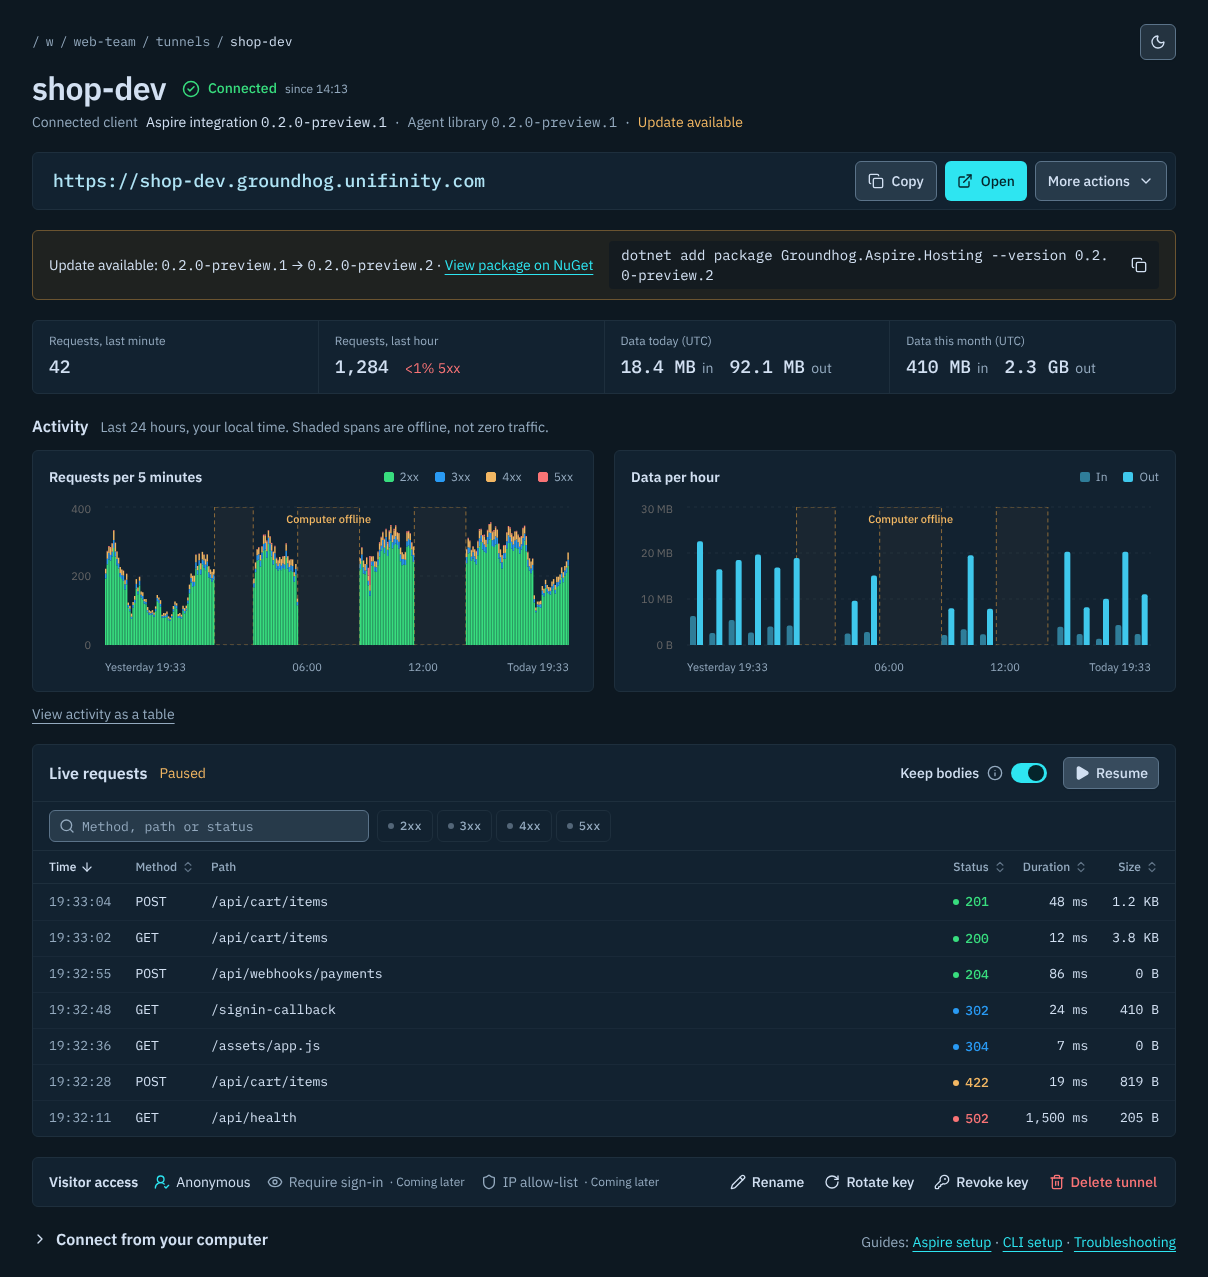1208x1277 pixels.
Task: Click the Computer offline label on Requests chart
Action: point(328,519)
